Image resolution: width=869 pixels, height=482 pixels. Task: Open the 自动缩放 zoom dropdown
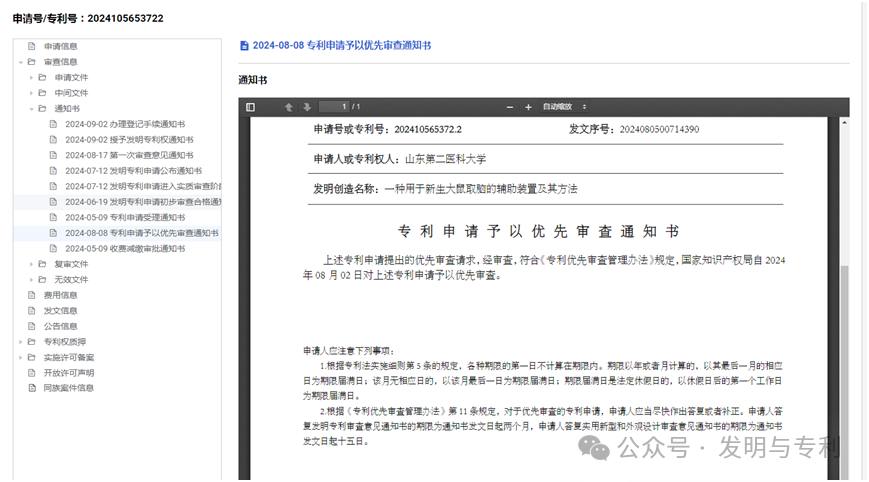(564, 107)
